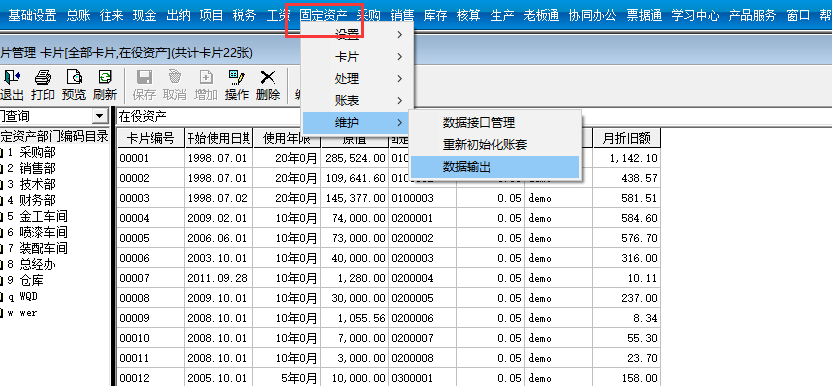Open the 基础设置 menu
Image resolution: width=832 pixels, height=386 pixels.
pyautogui.click(x=32, y=15)
